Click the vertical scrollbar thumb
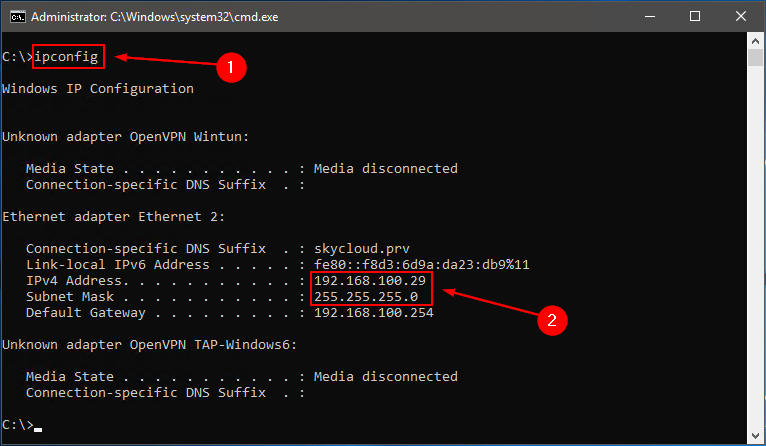Viewport: 766px width, 446px height. point(755,58)
